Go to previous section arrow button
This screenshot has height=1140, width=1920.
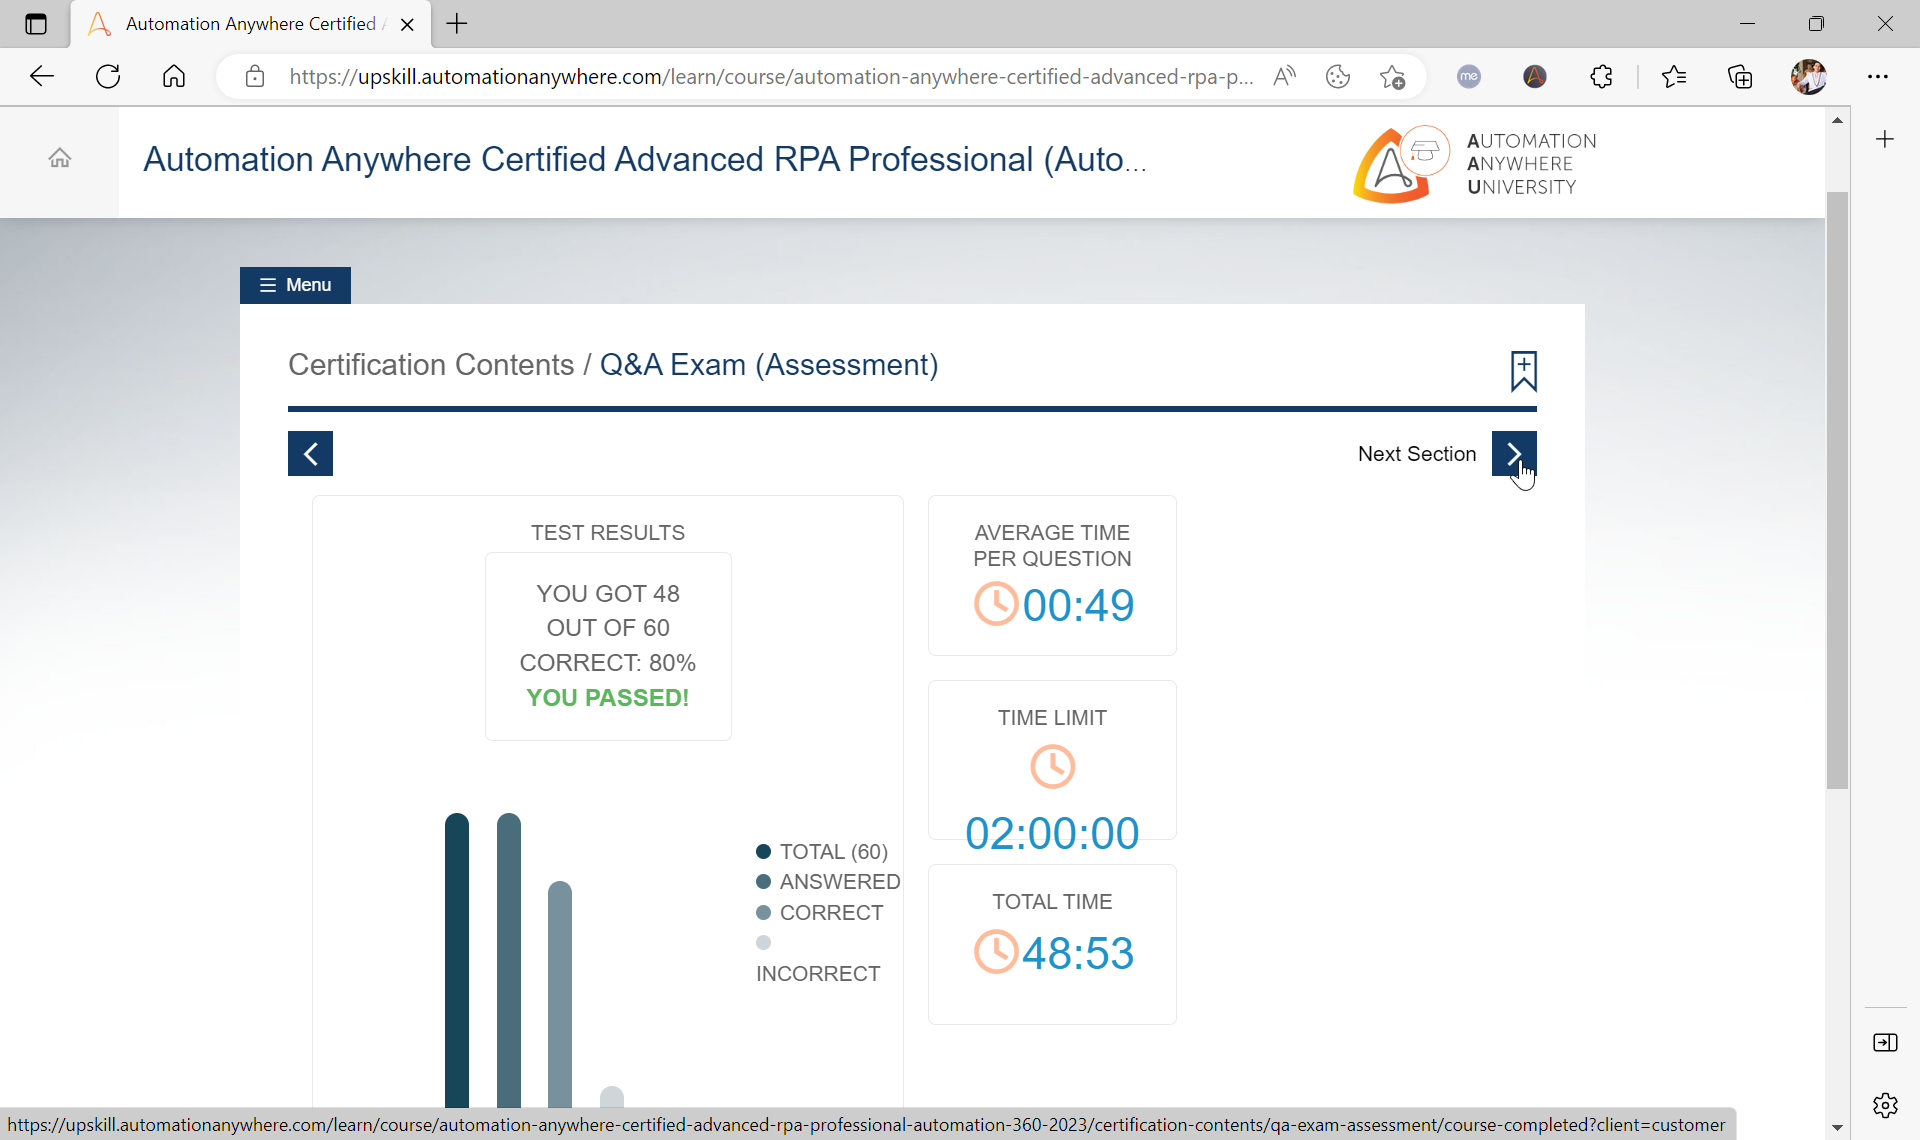pyautogui.click(x=310, y=454)
